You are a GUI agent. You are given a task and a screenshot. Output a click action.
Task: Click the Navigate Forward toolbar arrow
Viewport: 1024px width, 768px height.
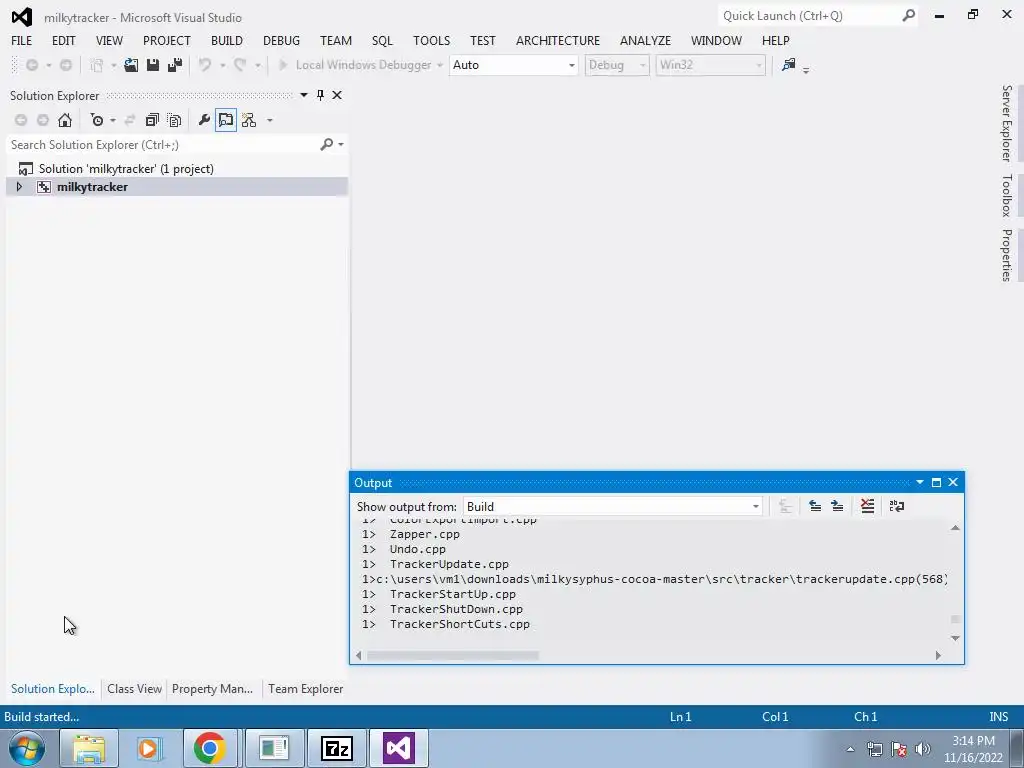coord(66,65)
